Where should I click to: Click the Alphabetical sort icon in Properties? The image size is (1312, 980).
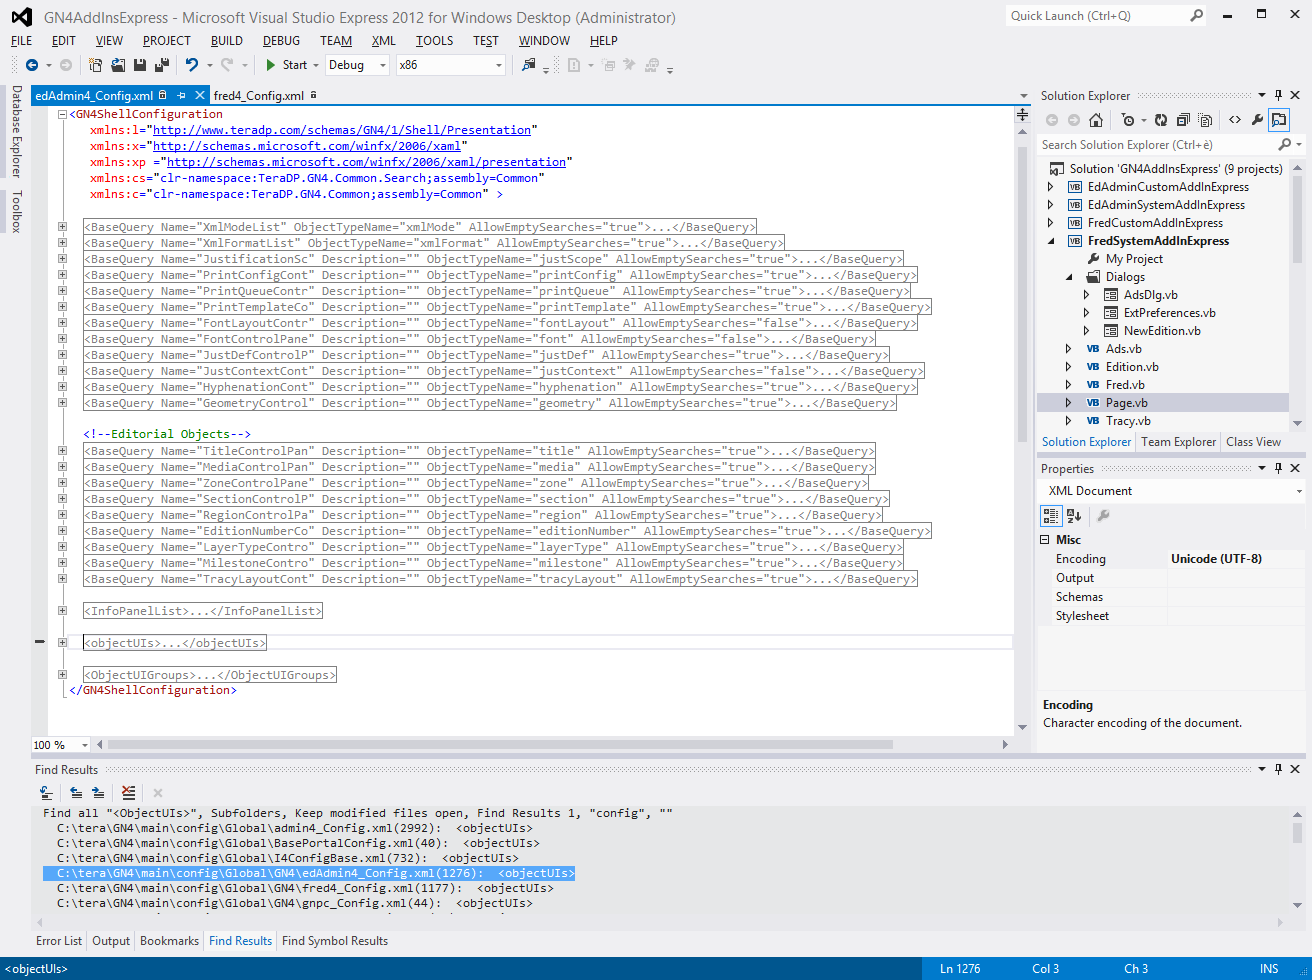click(x=1074, y=516)
